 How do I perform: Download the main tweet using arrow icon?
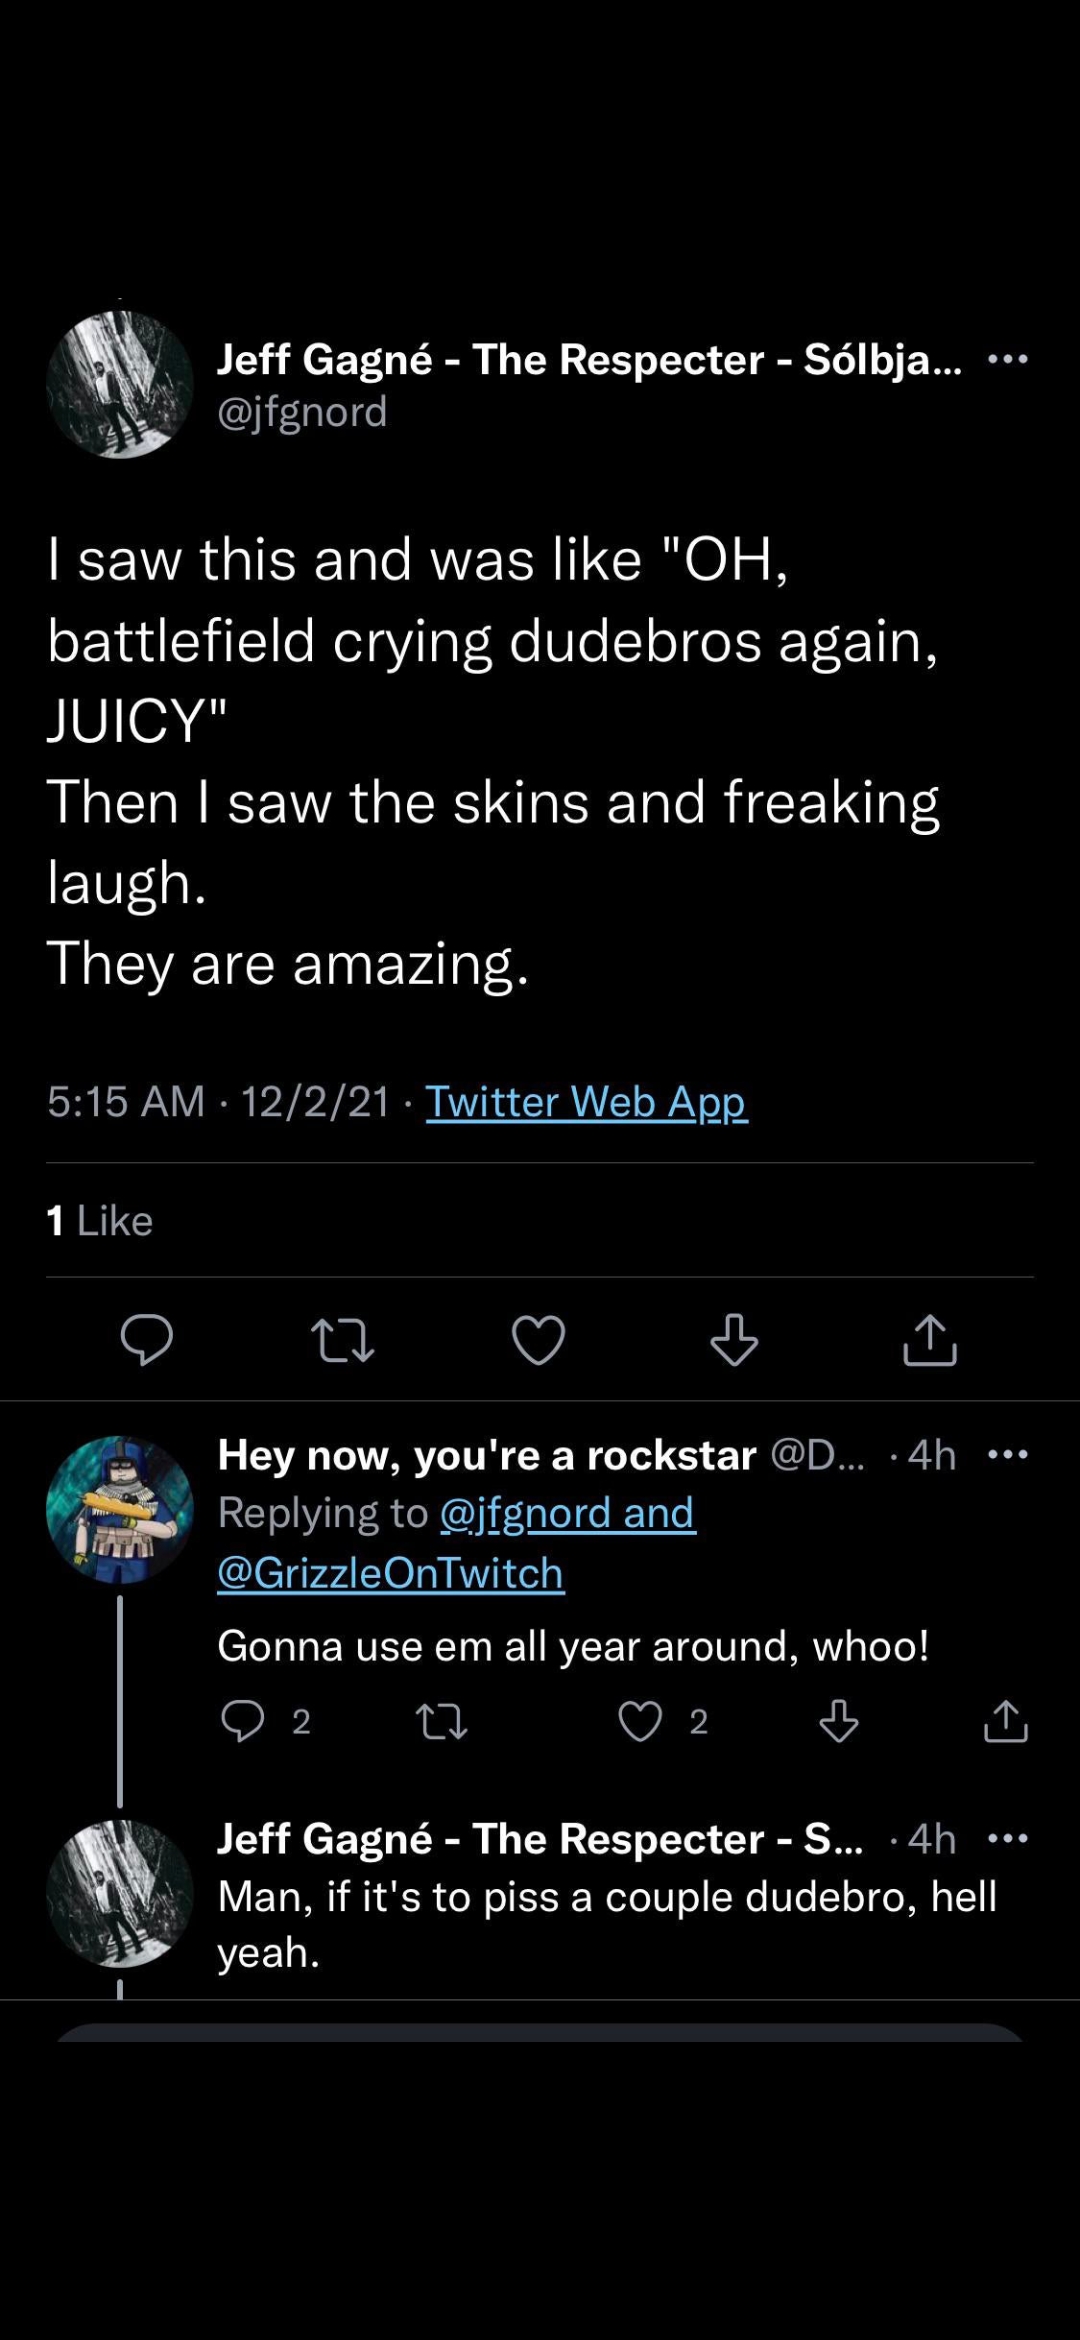[734, 1339]
